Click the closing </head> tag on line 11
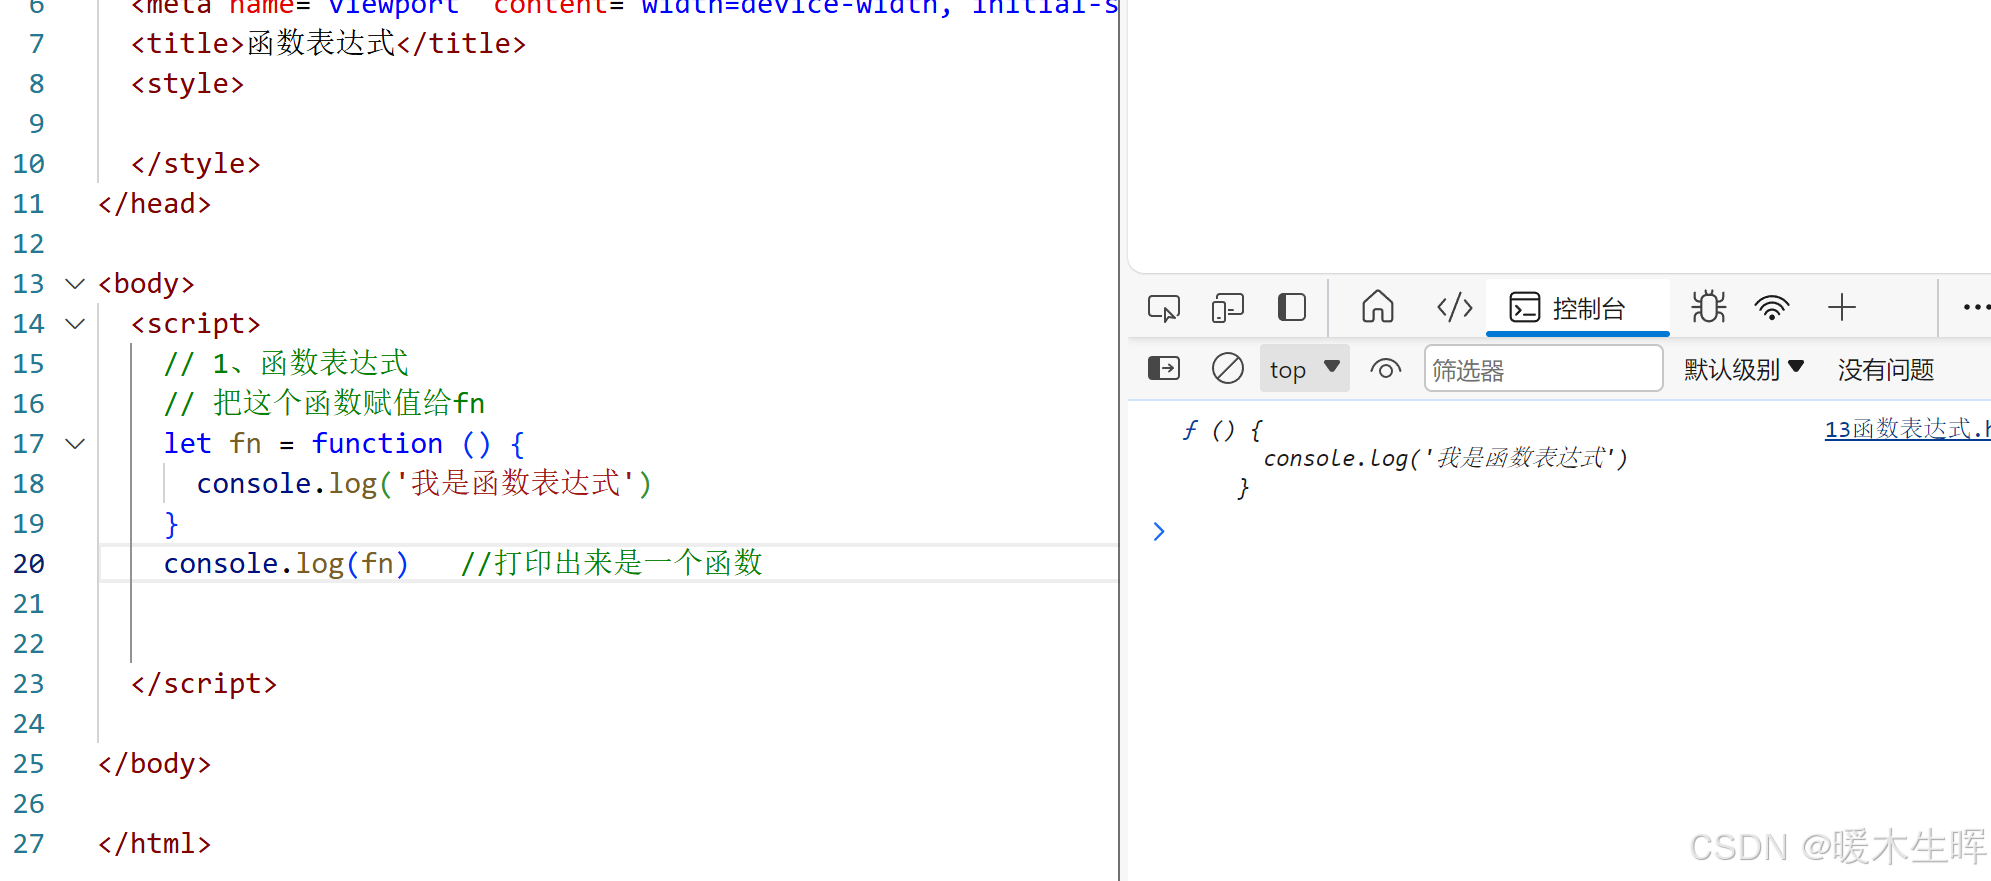Viewport: 1991px width, 881px height. pos(155,204)
